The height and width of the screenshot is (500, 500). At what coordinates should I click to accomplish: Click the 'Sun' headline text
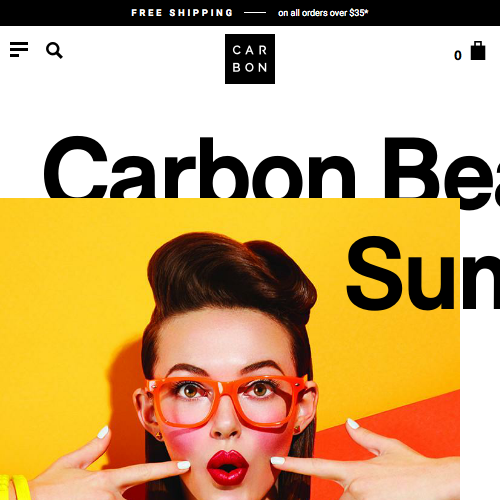[423, 273]
